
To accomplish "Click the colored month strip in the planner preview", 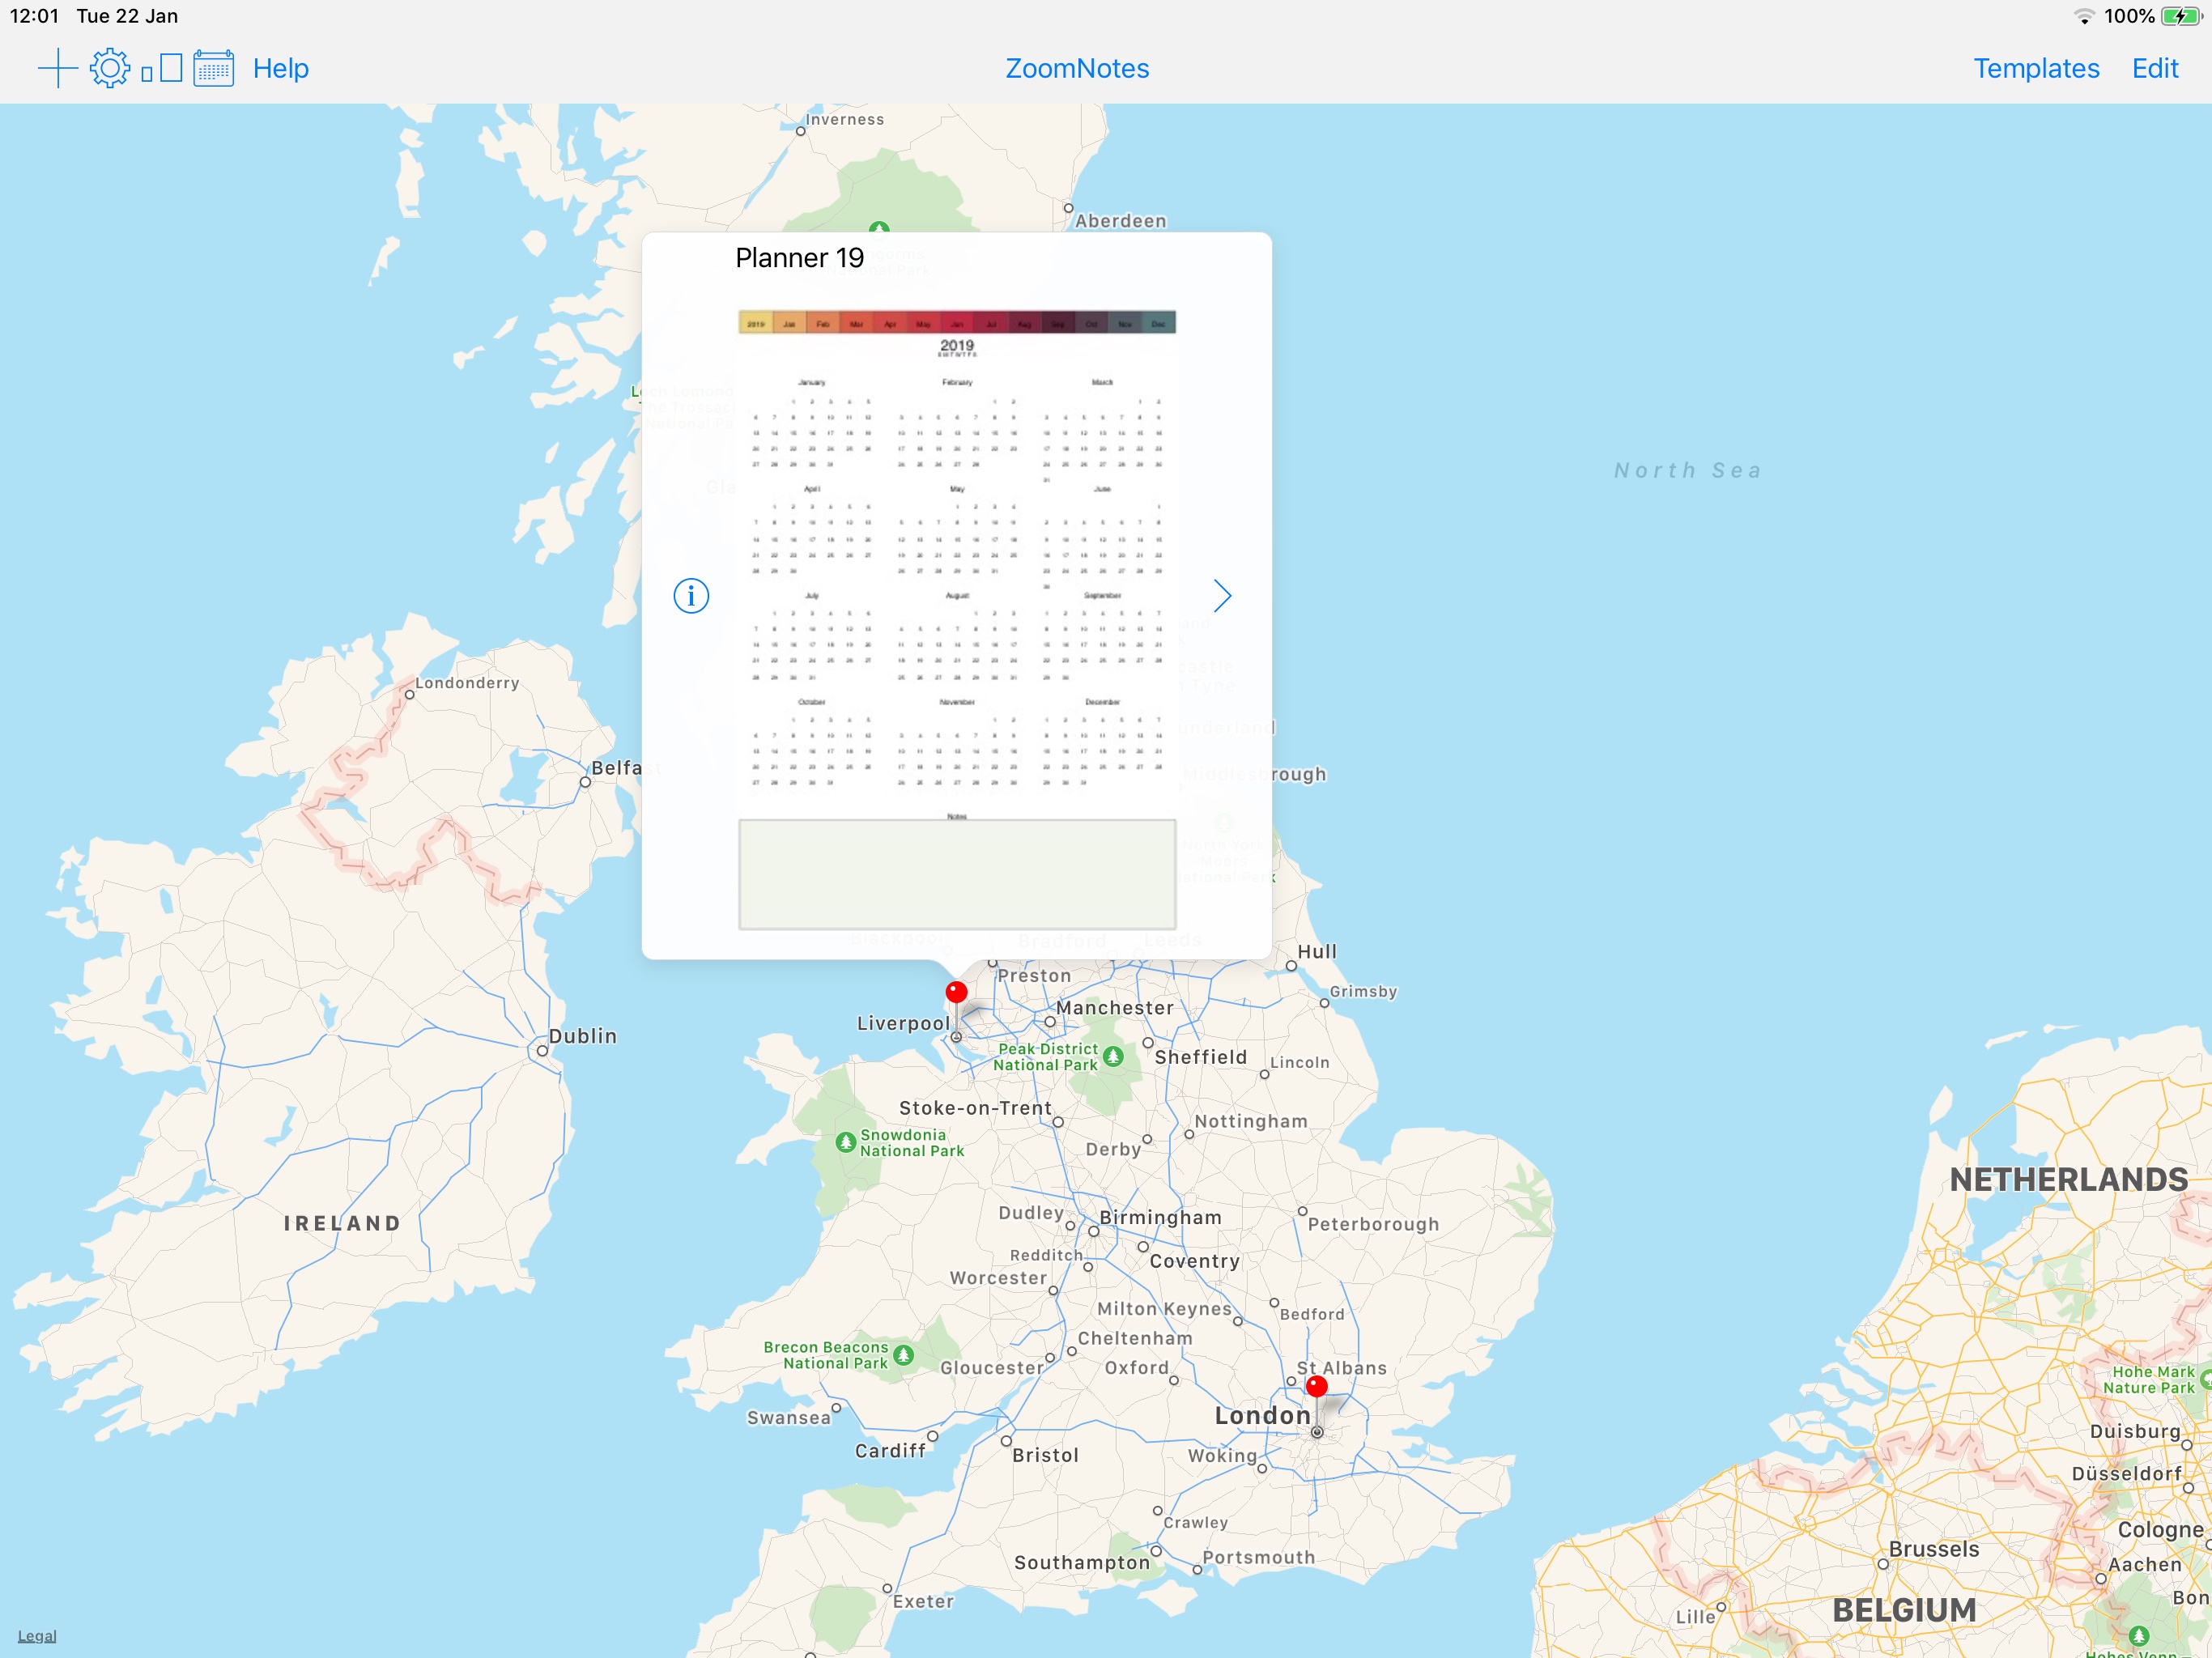I will (x=957, y=323).
